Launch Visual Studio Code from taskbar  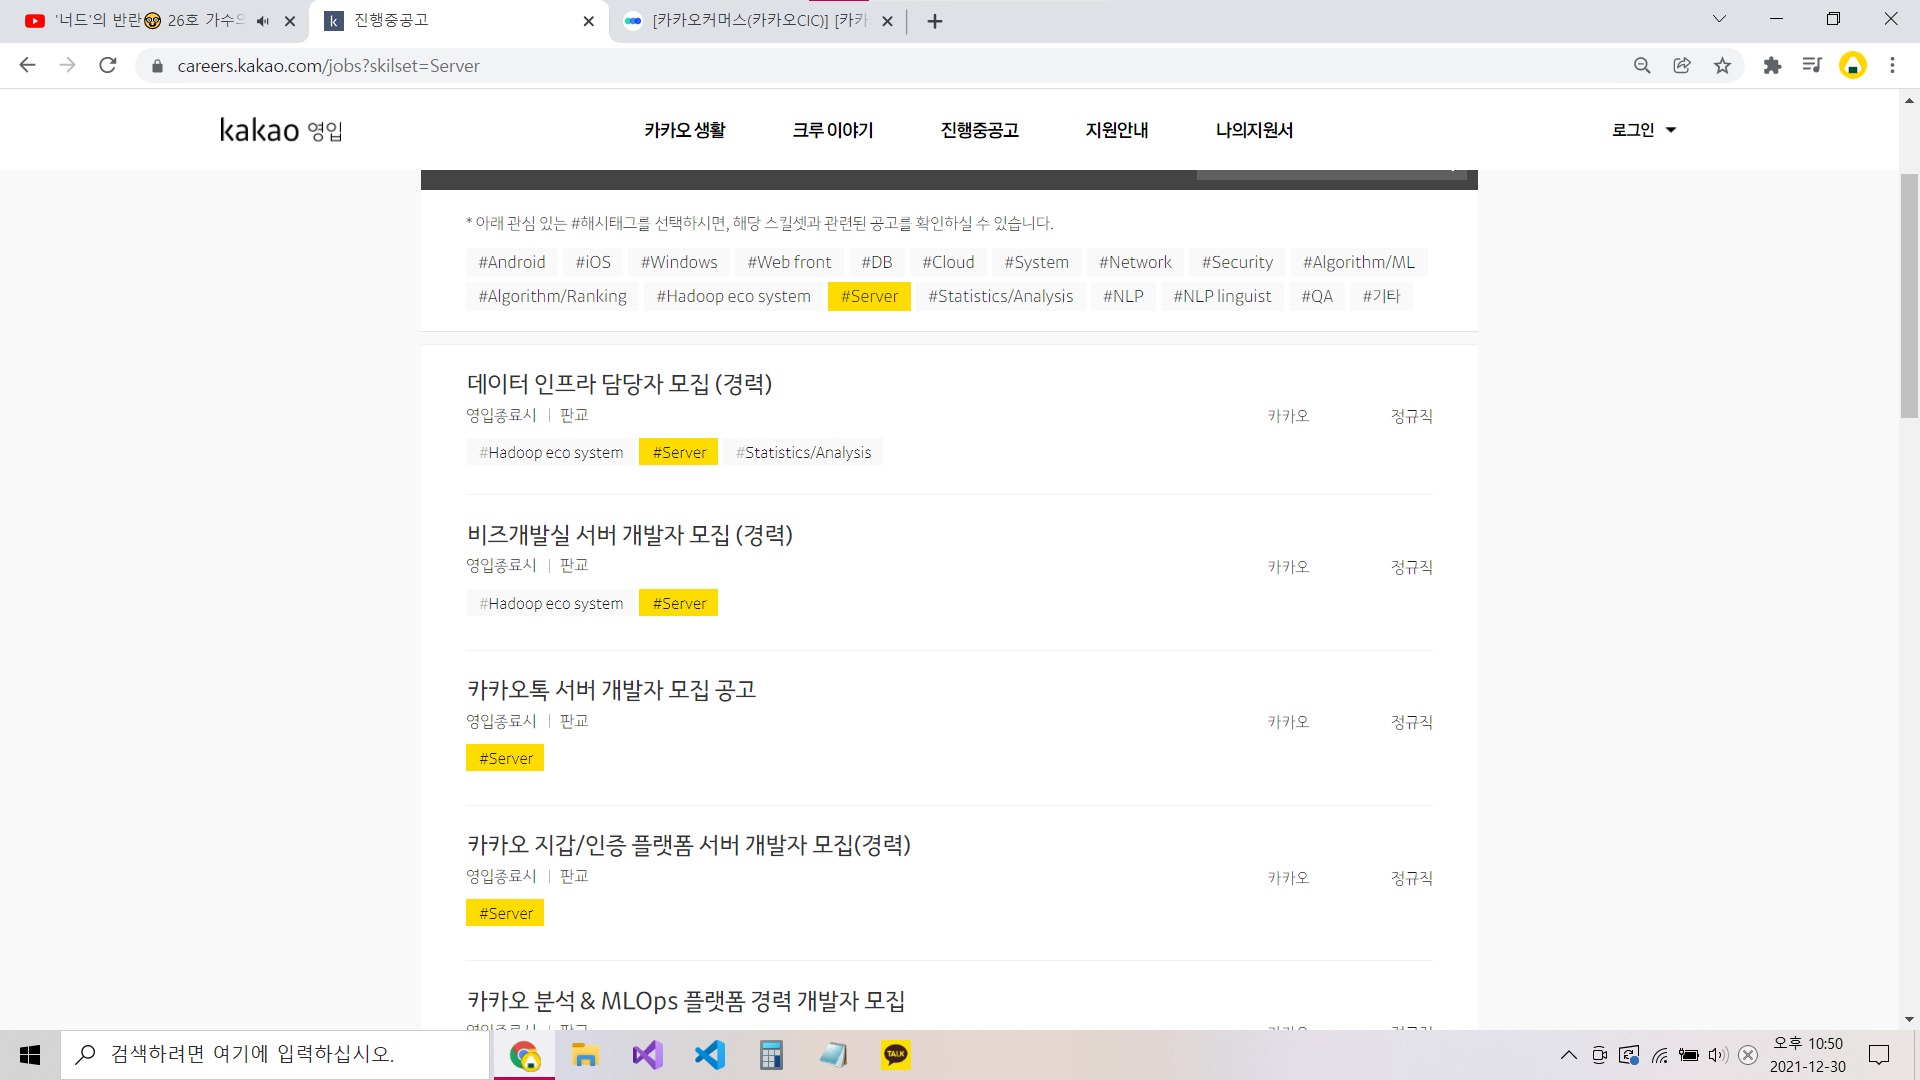(710, 1055)
